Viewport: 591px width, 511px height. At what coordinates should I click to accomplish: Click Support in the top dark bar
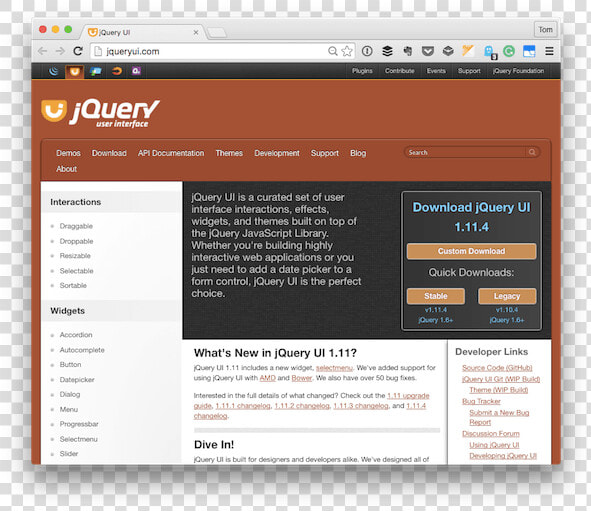[469, 71]
